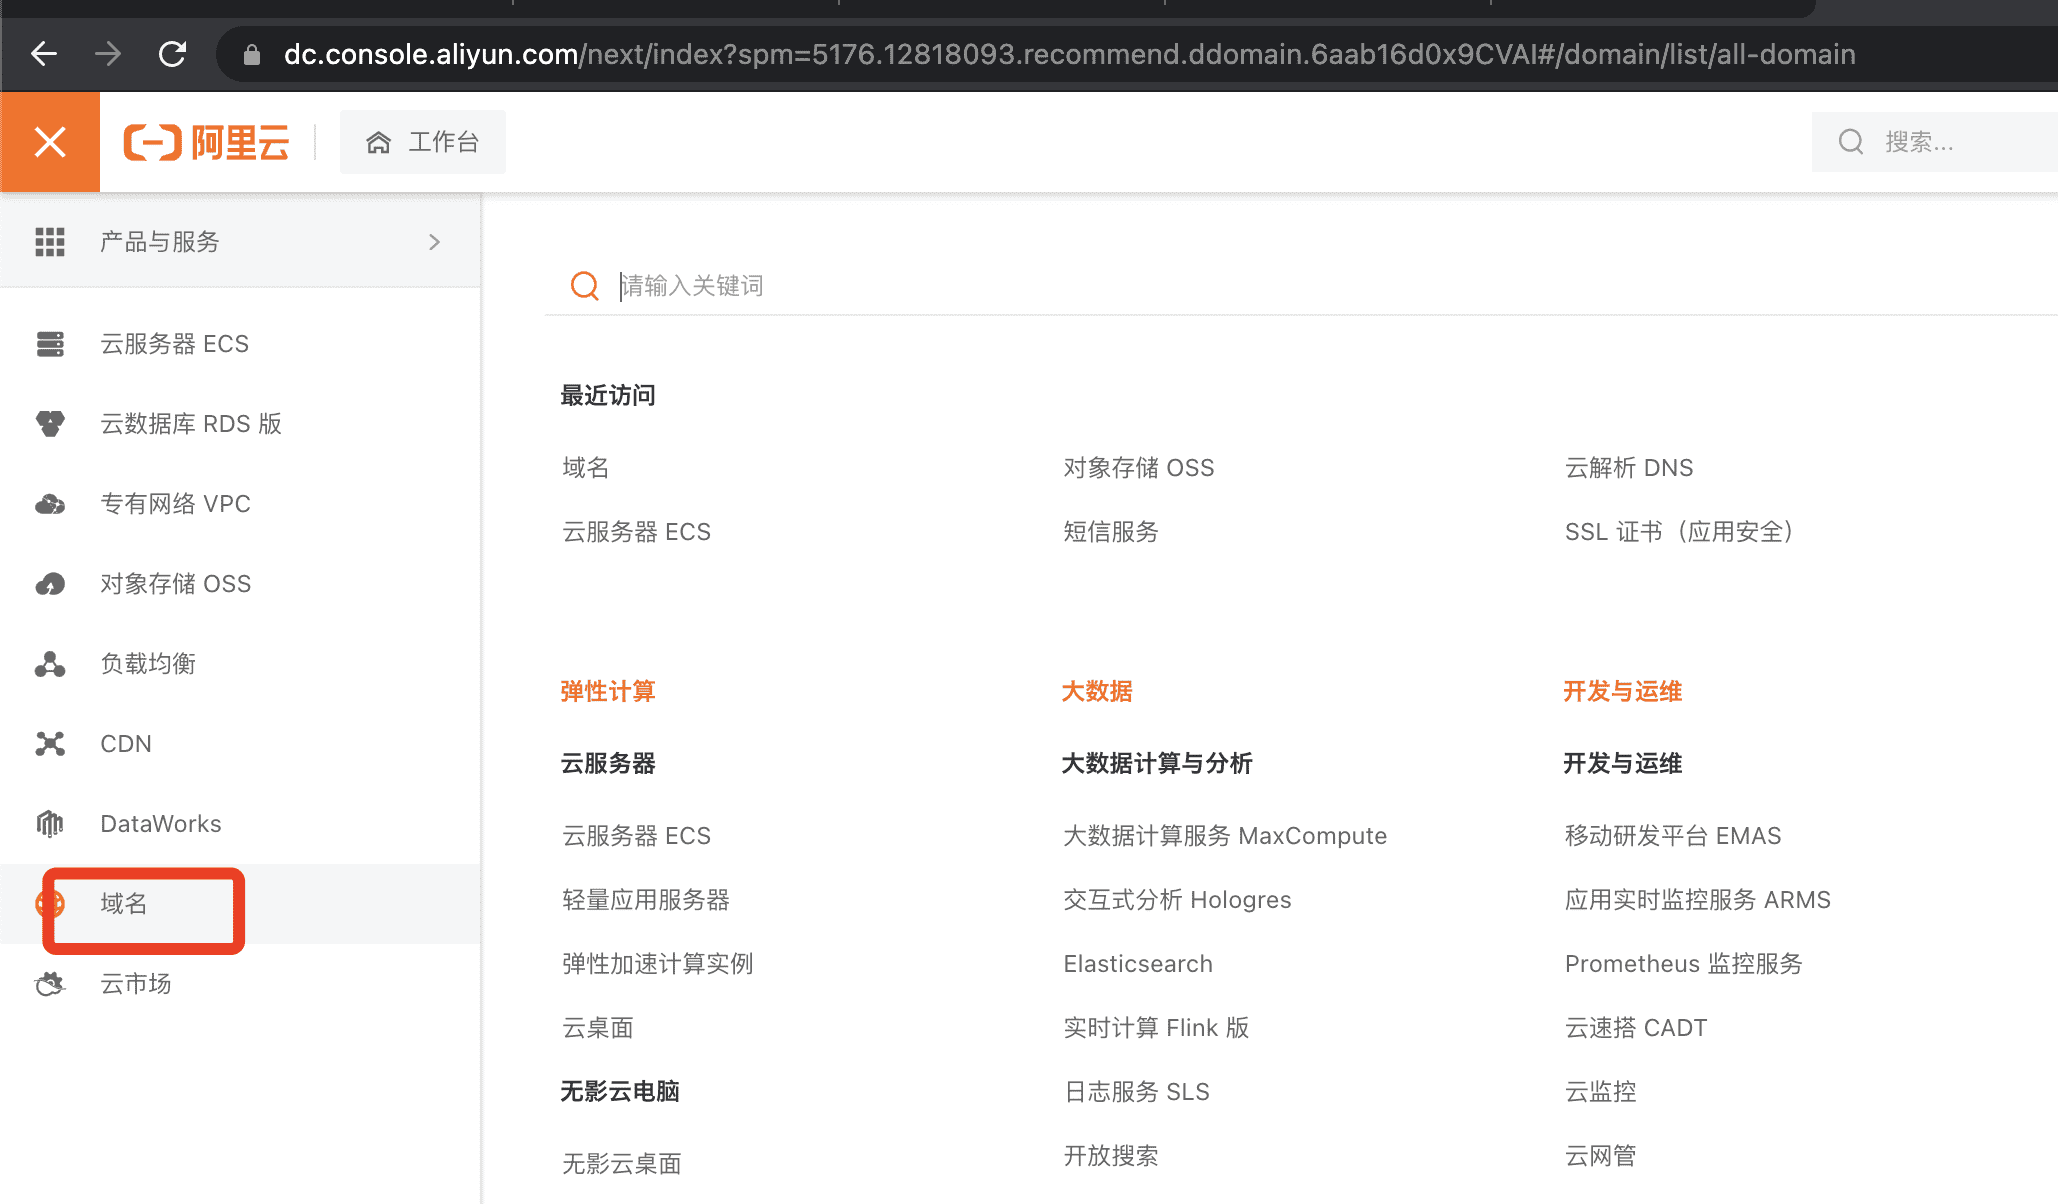
Task: Click the load balancer icon
Action: 50,664
